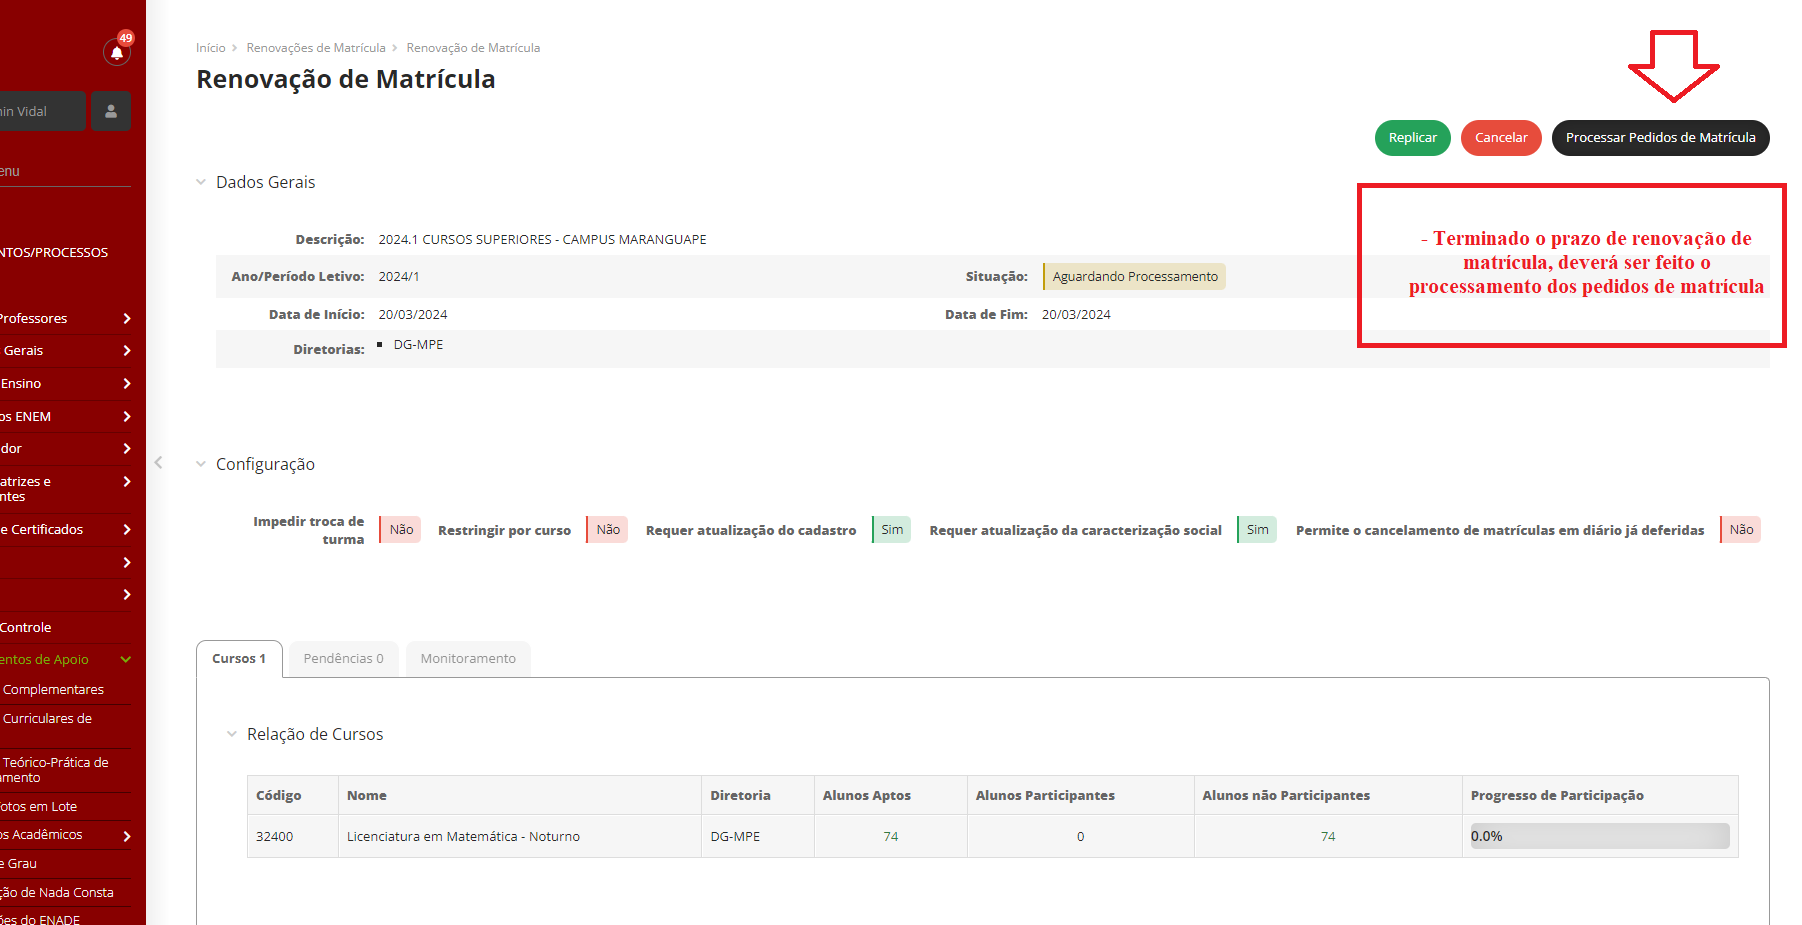Screen dimensions: 1802x925
Task: Click Processar Pedidos de Matrícula button
Action: coord(1660,138)
